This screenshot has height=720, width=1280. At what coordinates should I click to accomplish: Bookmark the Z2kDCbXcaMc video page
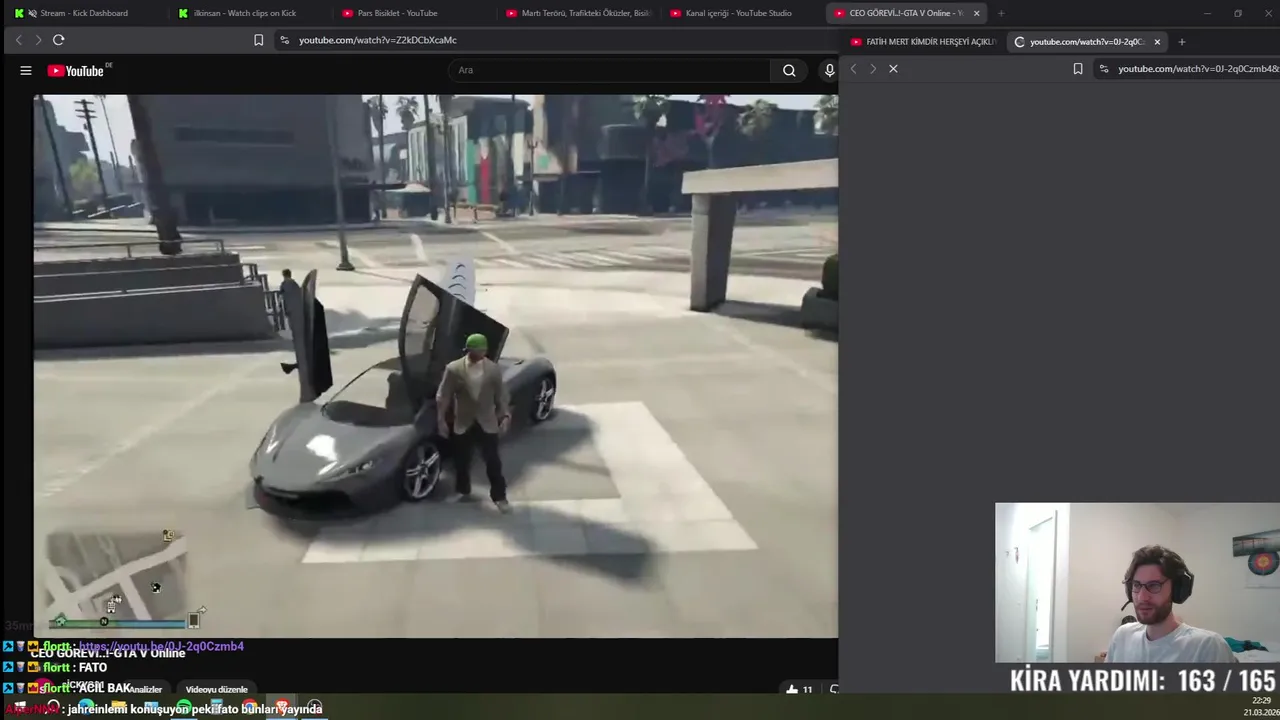point(258,40)
